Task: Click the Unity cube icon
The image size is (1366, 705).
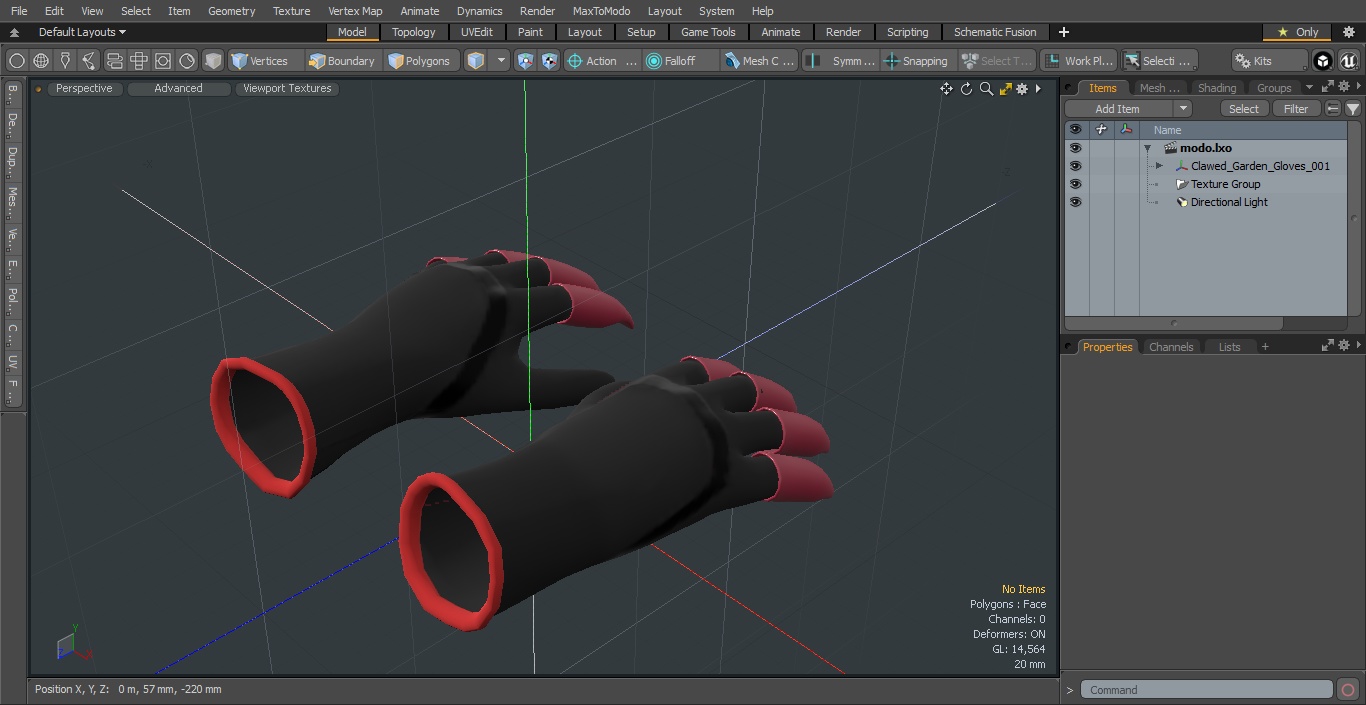Action: [1323, 61]
